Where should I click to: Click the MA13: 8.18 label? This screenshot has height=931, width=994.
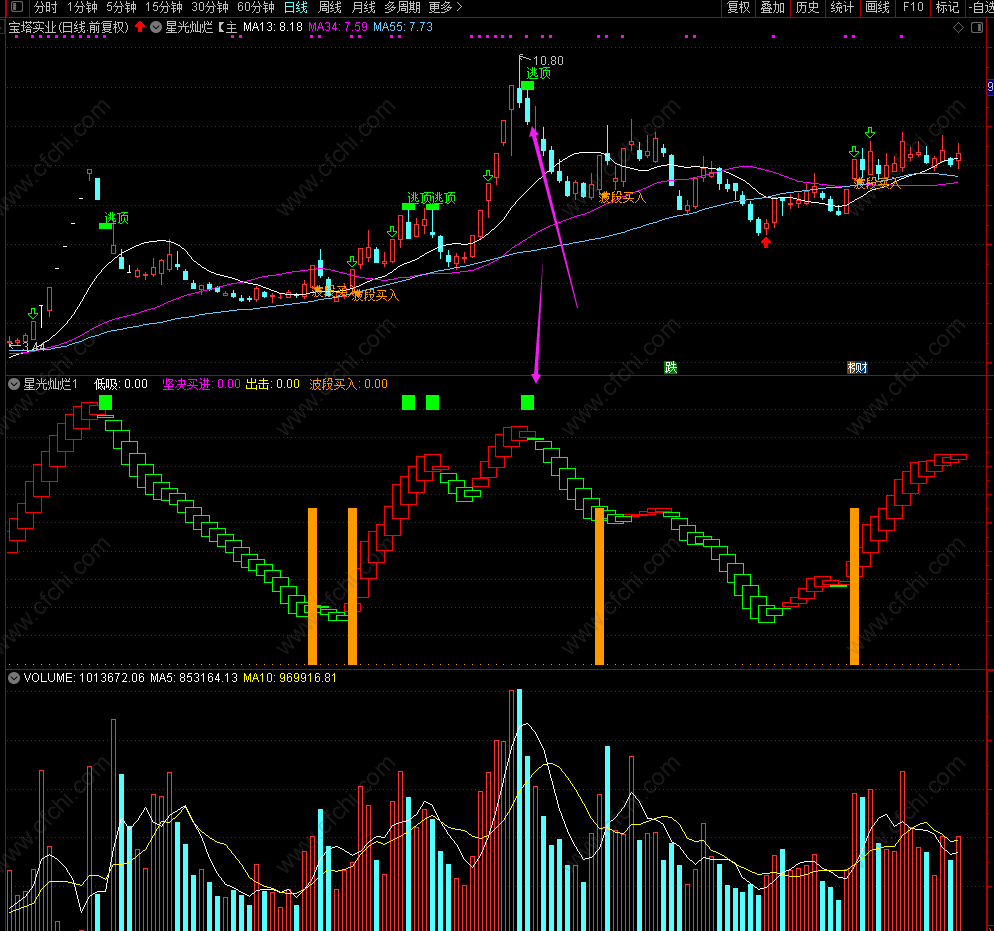273,27
